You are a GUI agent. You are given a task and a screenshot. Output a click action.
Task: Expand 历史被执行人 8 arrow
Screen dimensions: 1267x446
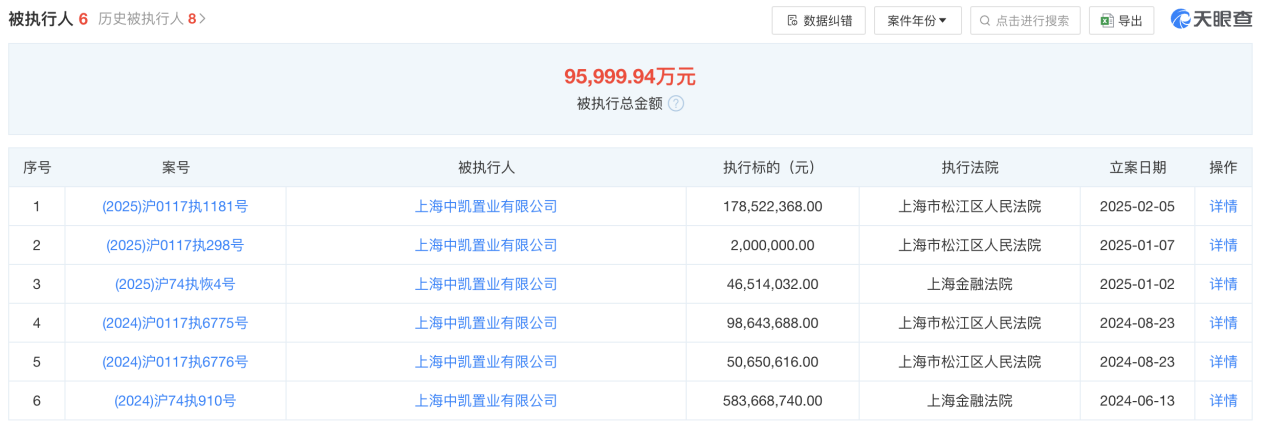(x=203, y=19)
